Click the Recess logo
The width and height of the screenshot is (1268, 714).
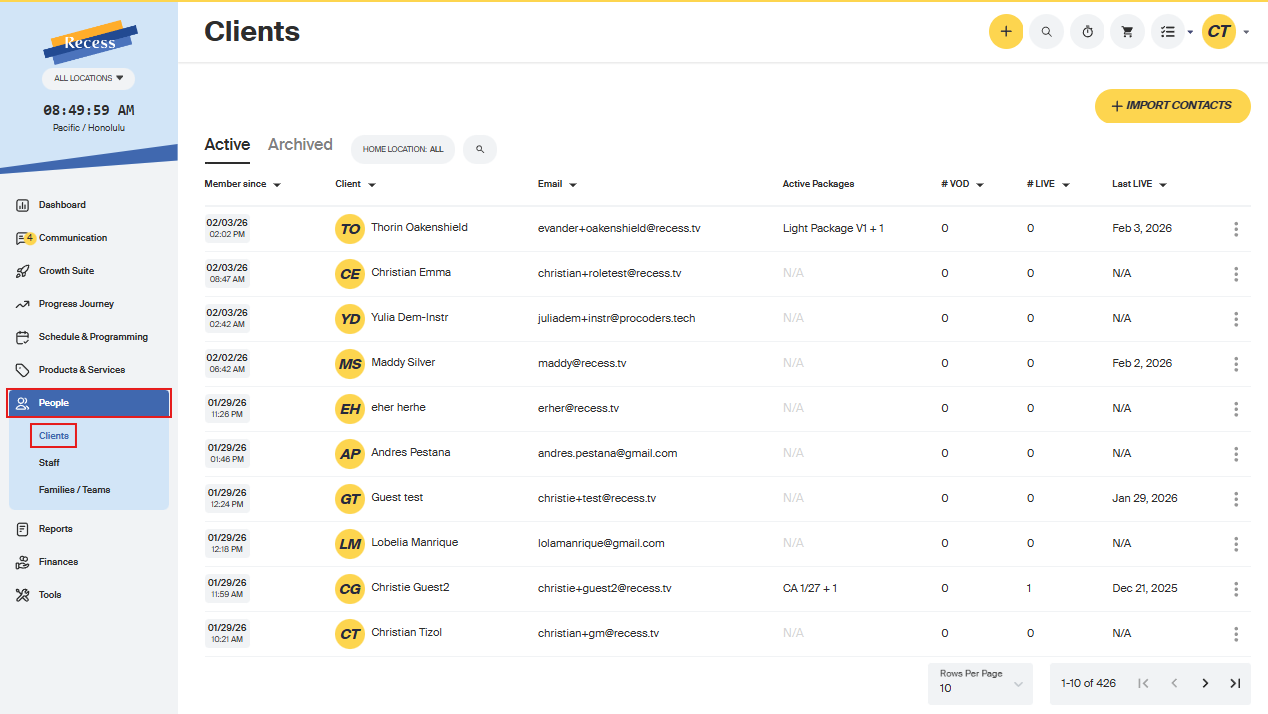coord(90,42)
